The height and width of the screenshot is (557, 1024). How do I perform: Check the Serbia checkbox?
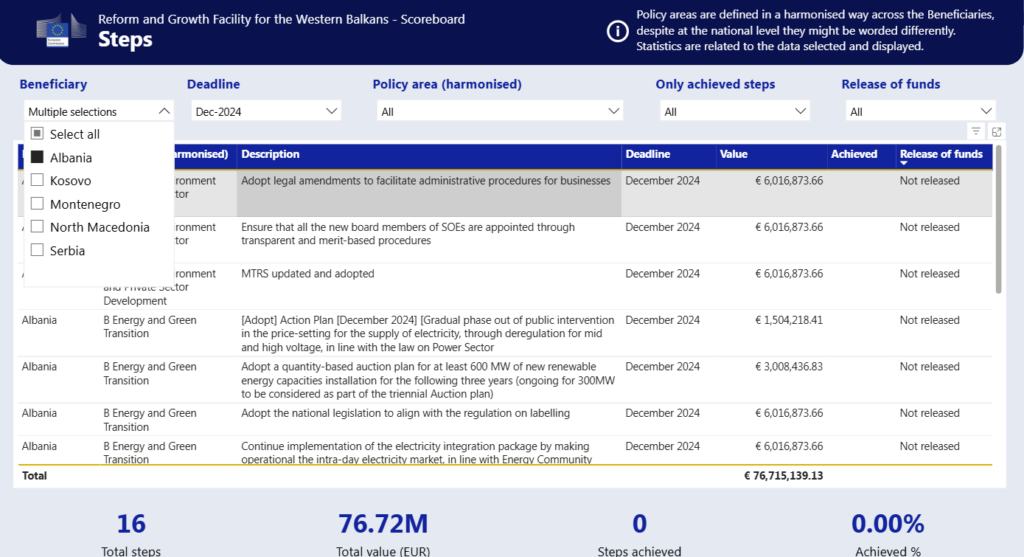(x=37, y=250)
